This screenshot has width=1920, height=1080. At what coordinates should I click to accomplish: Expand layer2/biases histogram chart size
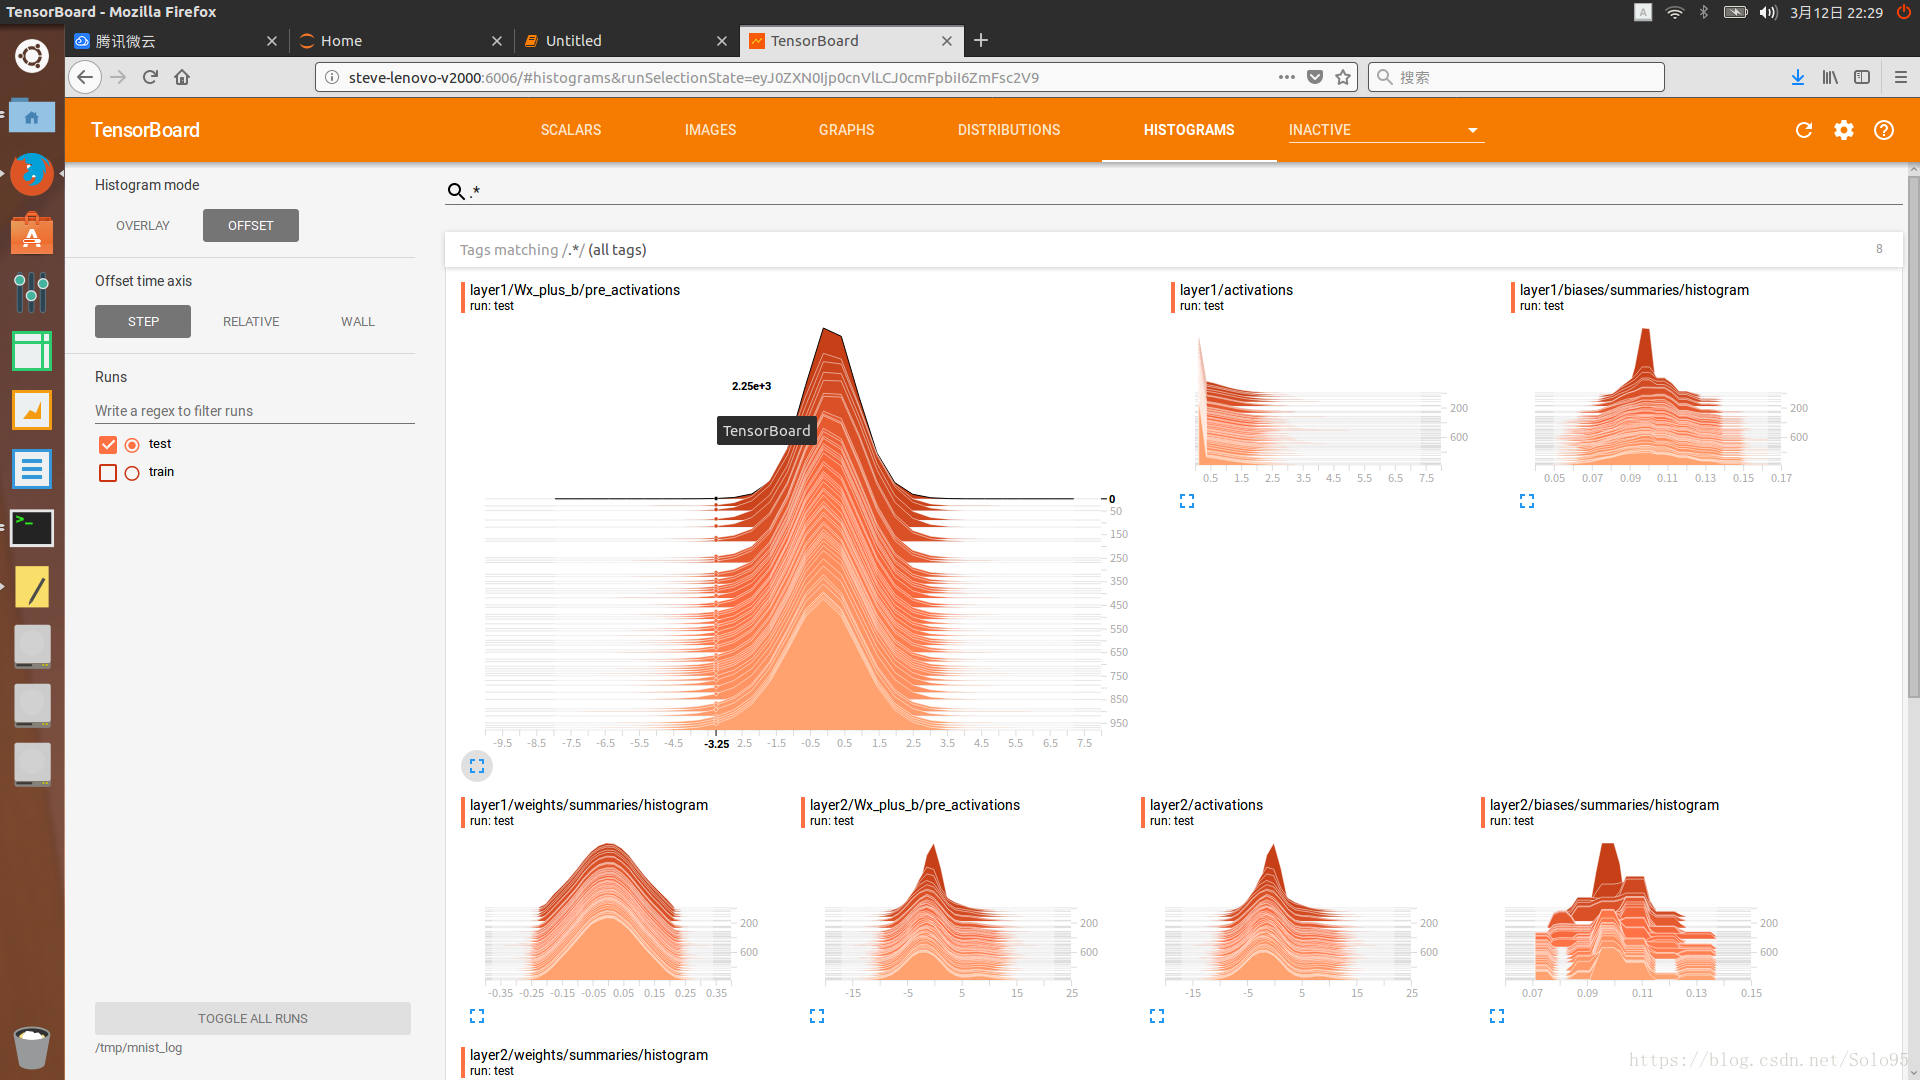1497,1016
